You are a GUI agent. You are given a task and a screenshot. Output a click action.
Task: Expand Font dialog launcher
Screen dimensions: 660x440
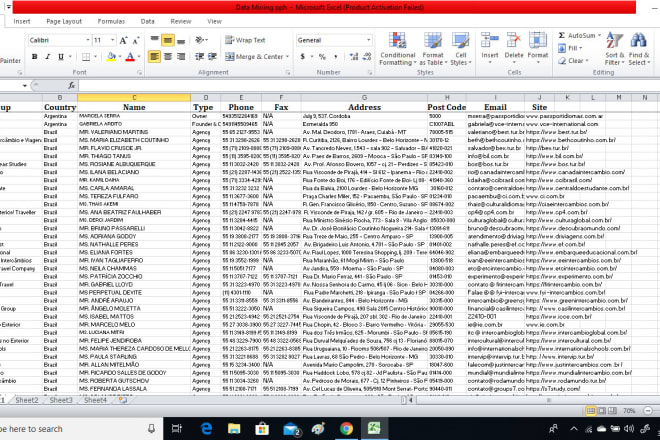pyautogui.click(x=139, y=72)
